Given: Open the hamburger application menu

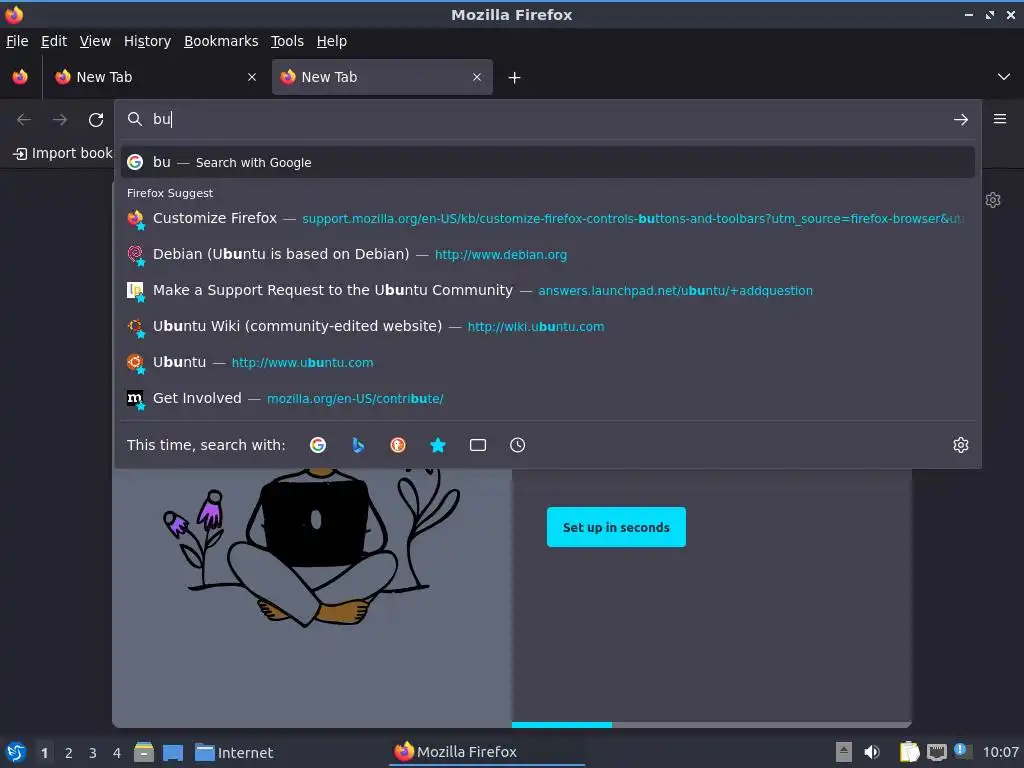Looking at the screenshot, I should 1000,119.
